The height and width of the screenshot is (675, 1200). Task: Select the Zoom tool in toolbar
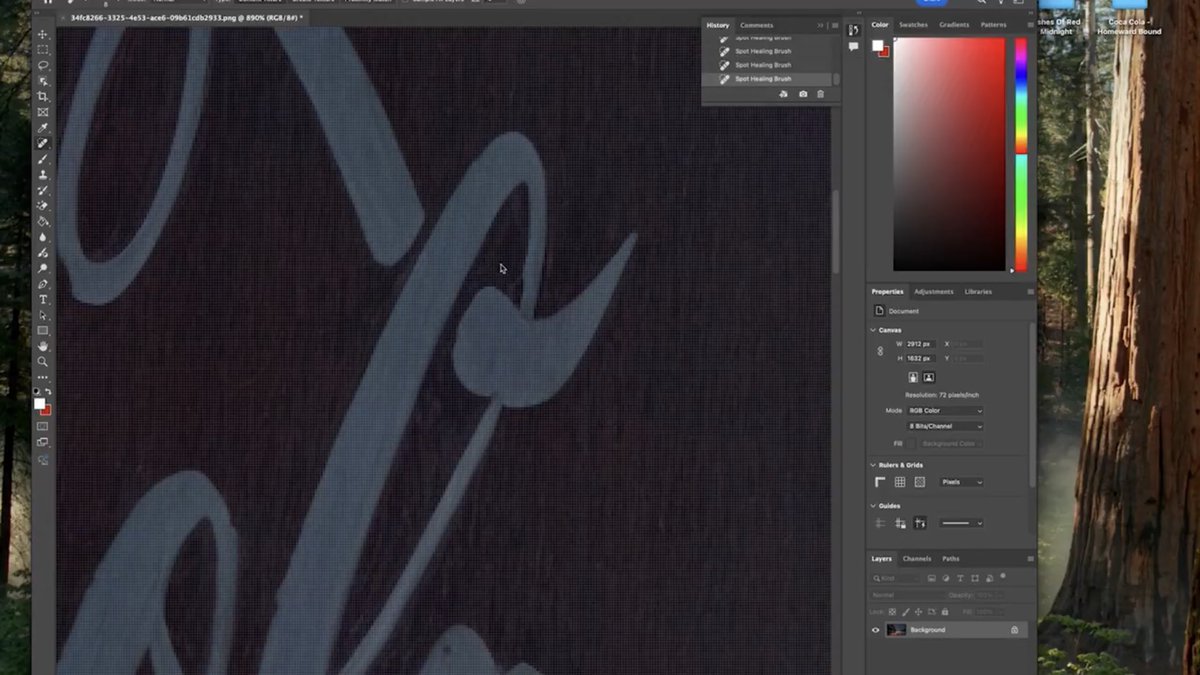(43, 361)
